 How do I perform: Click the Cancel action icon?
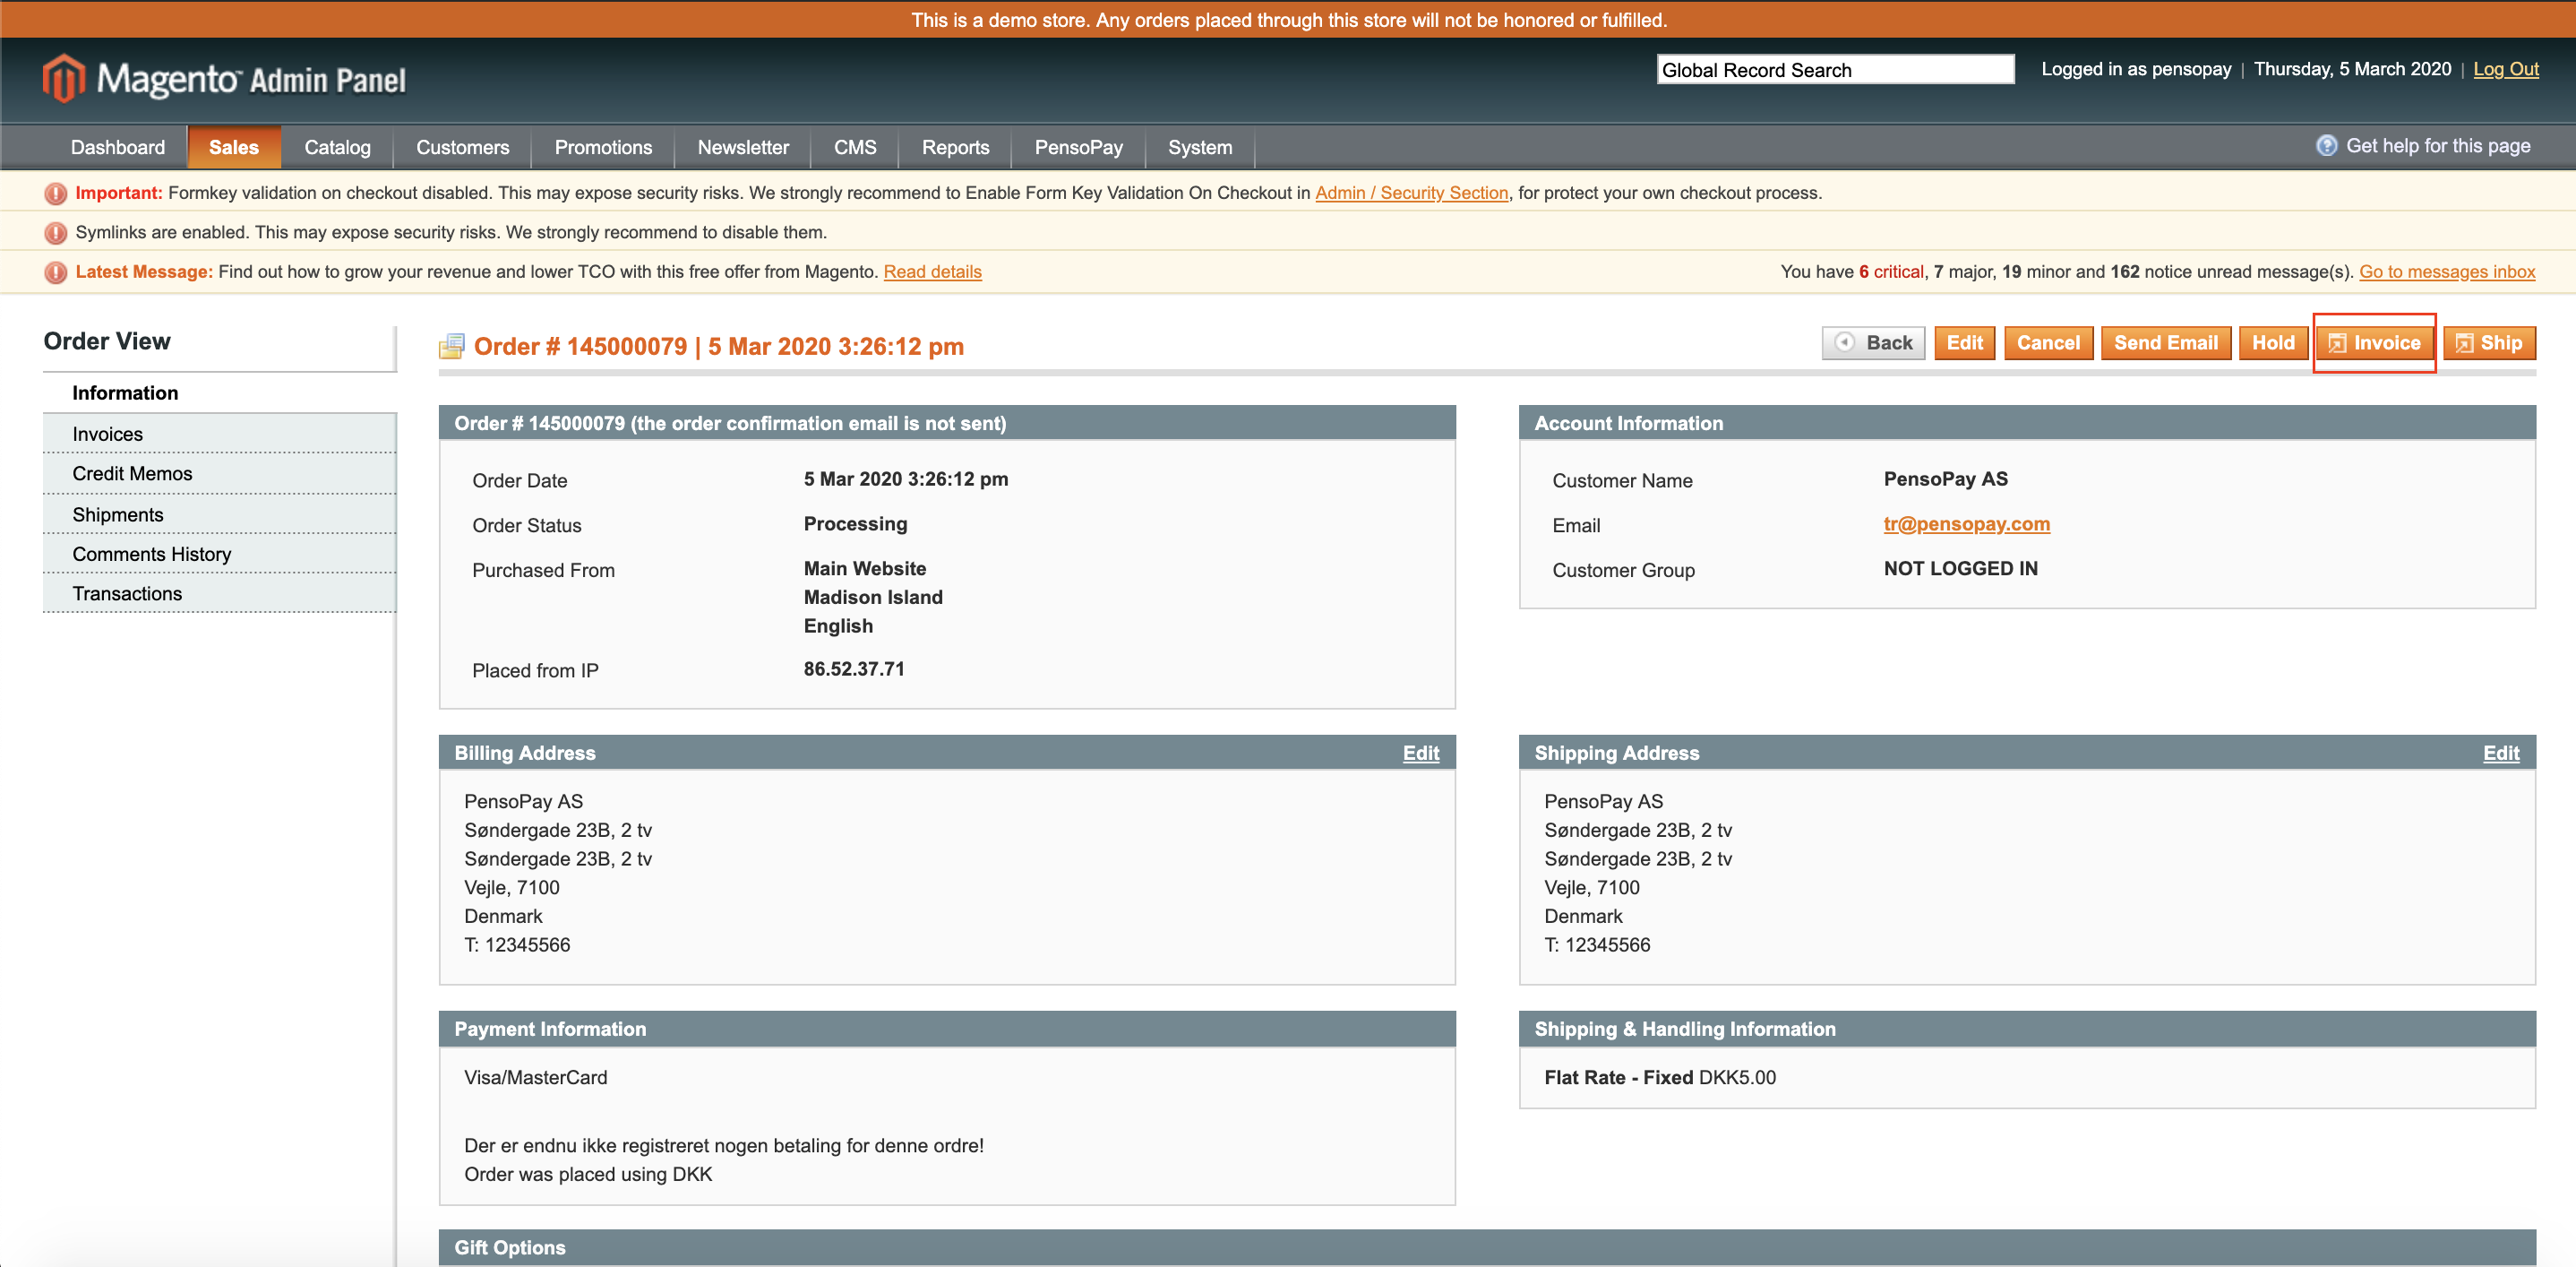pyautogui.click(x=2048, y=343)
